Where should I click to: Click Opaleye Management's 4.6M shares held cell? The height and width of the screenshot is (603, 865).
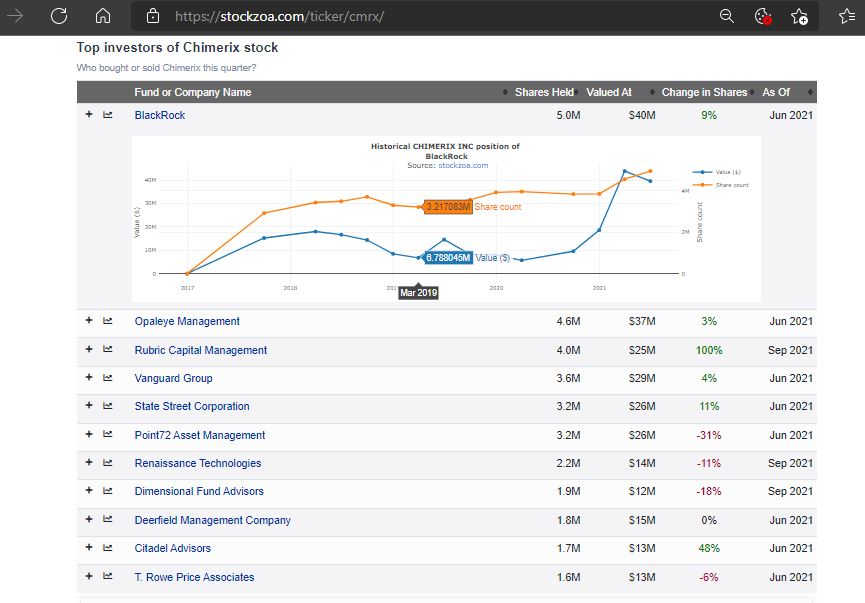[568, 321]
